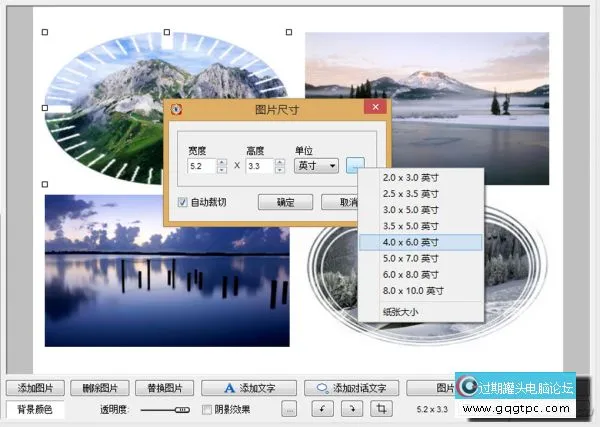Click the 5.2 x 3.3 size readout
Screen dimensions: 600x427
point(432,409)
